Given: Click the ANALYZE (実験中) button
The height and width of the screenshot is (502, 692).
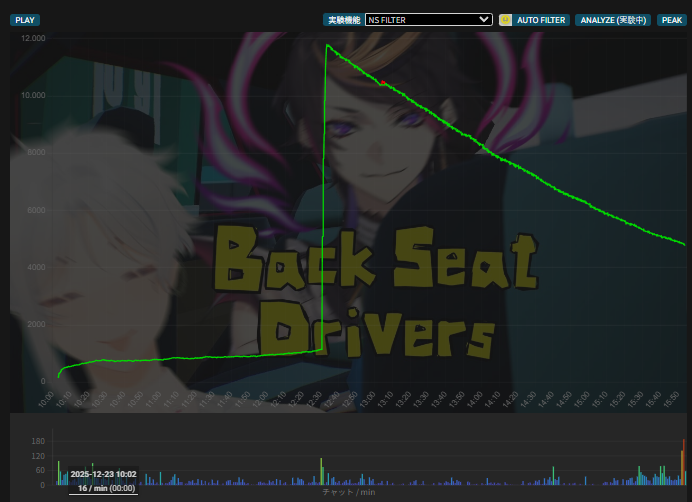Looking at the screenshot, I should (613, 20).
